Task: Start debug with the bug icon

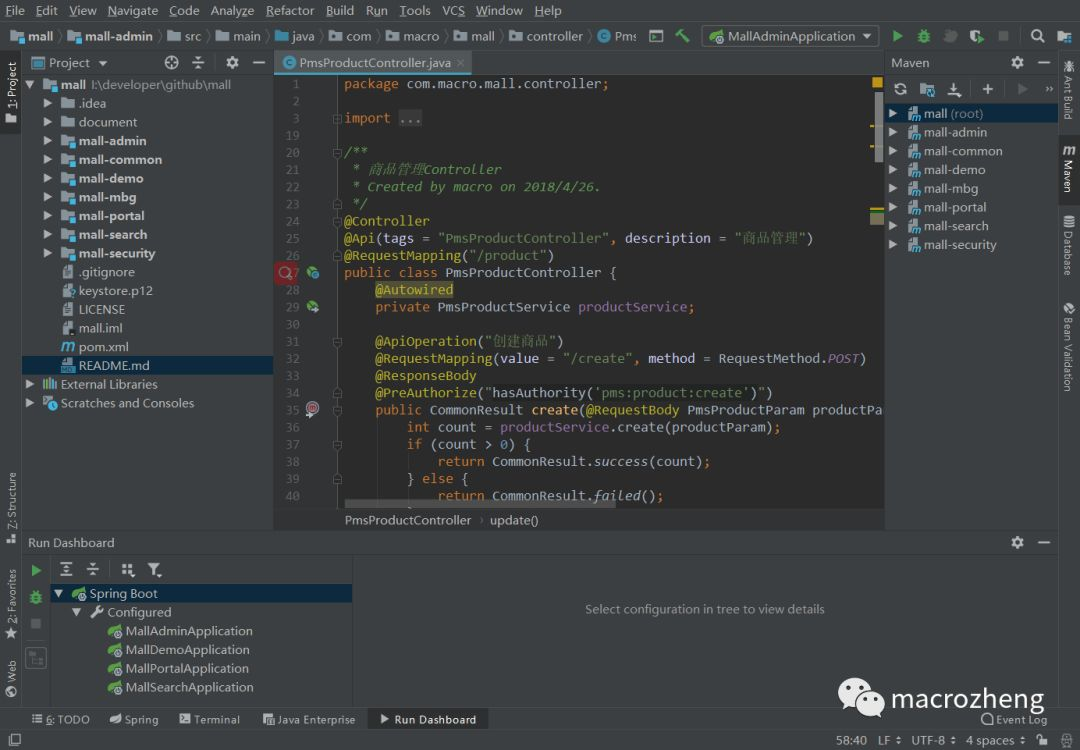Action: pyautogui.click(x=924, y=36)
